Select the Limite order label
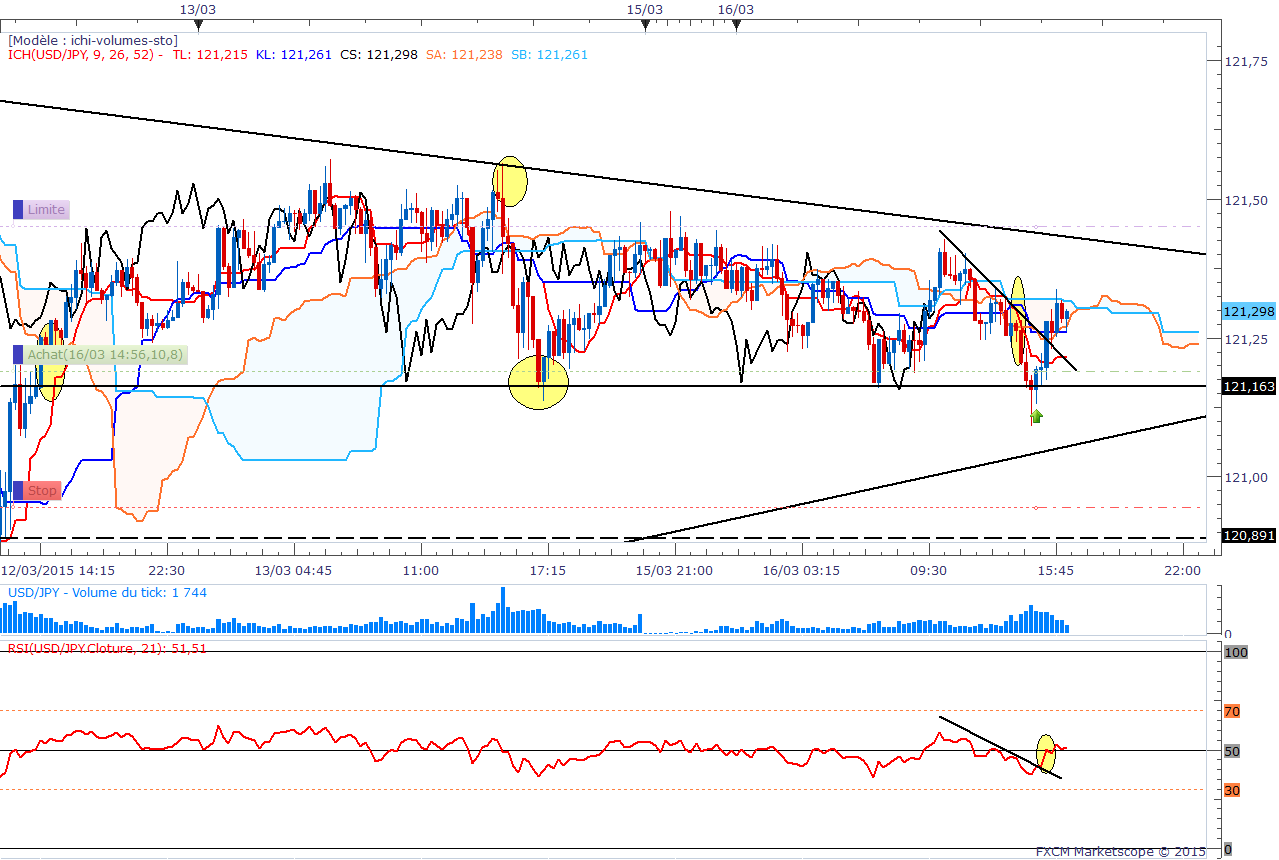 tap(40, 210)
